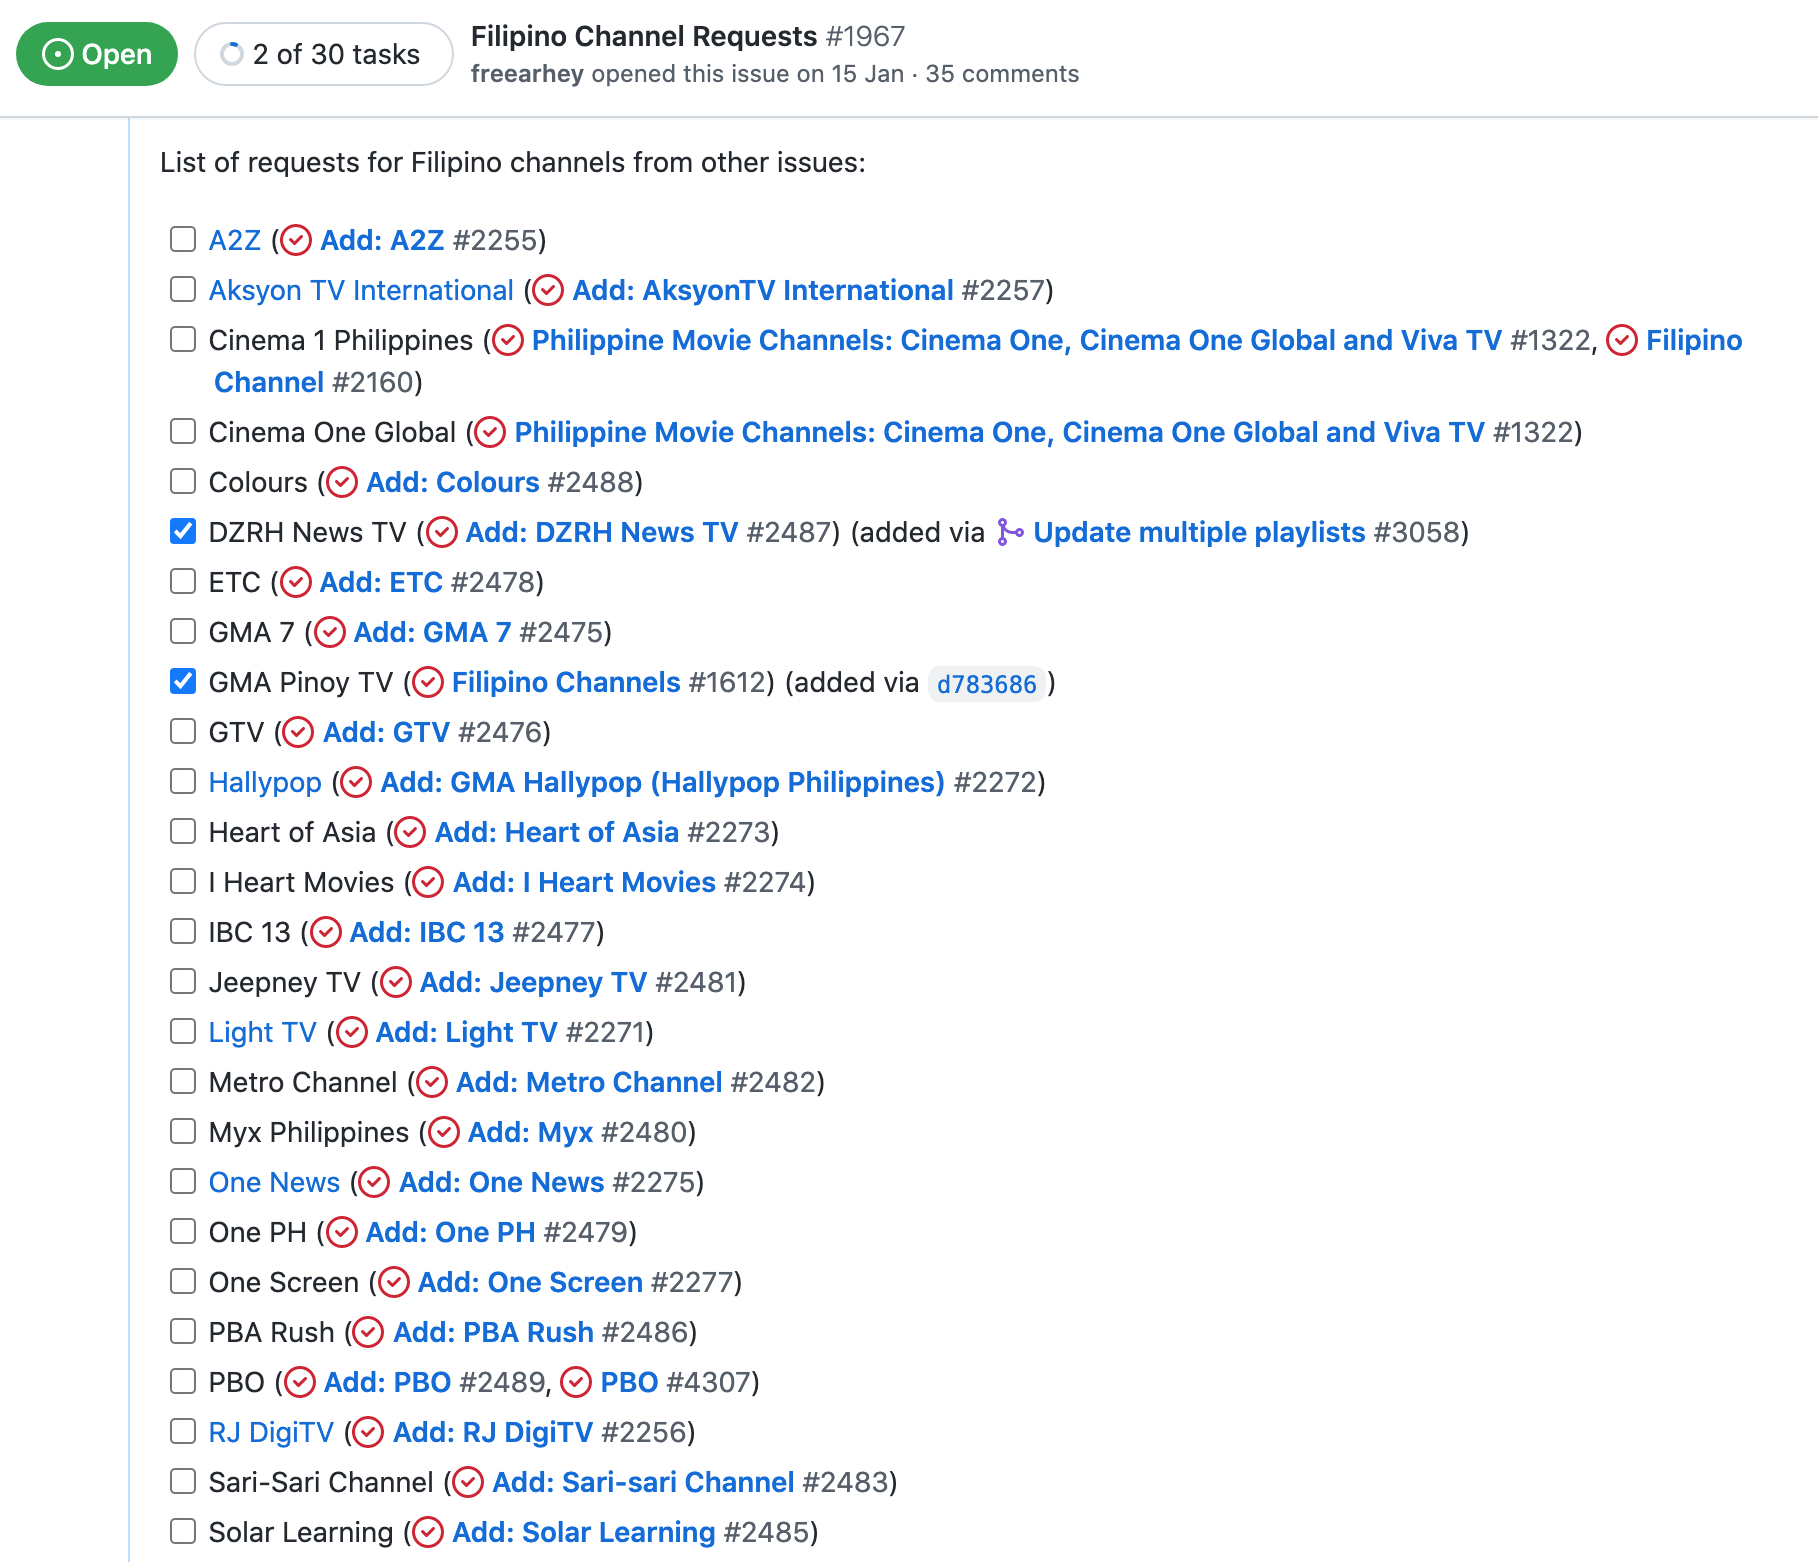Click the closed issue icon next to Add: Colours
Image resolution: width=1818 pixels, height=1562 pixels.
[344, 482]
